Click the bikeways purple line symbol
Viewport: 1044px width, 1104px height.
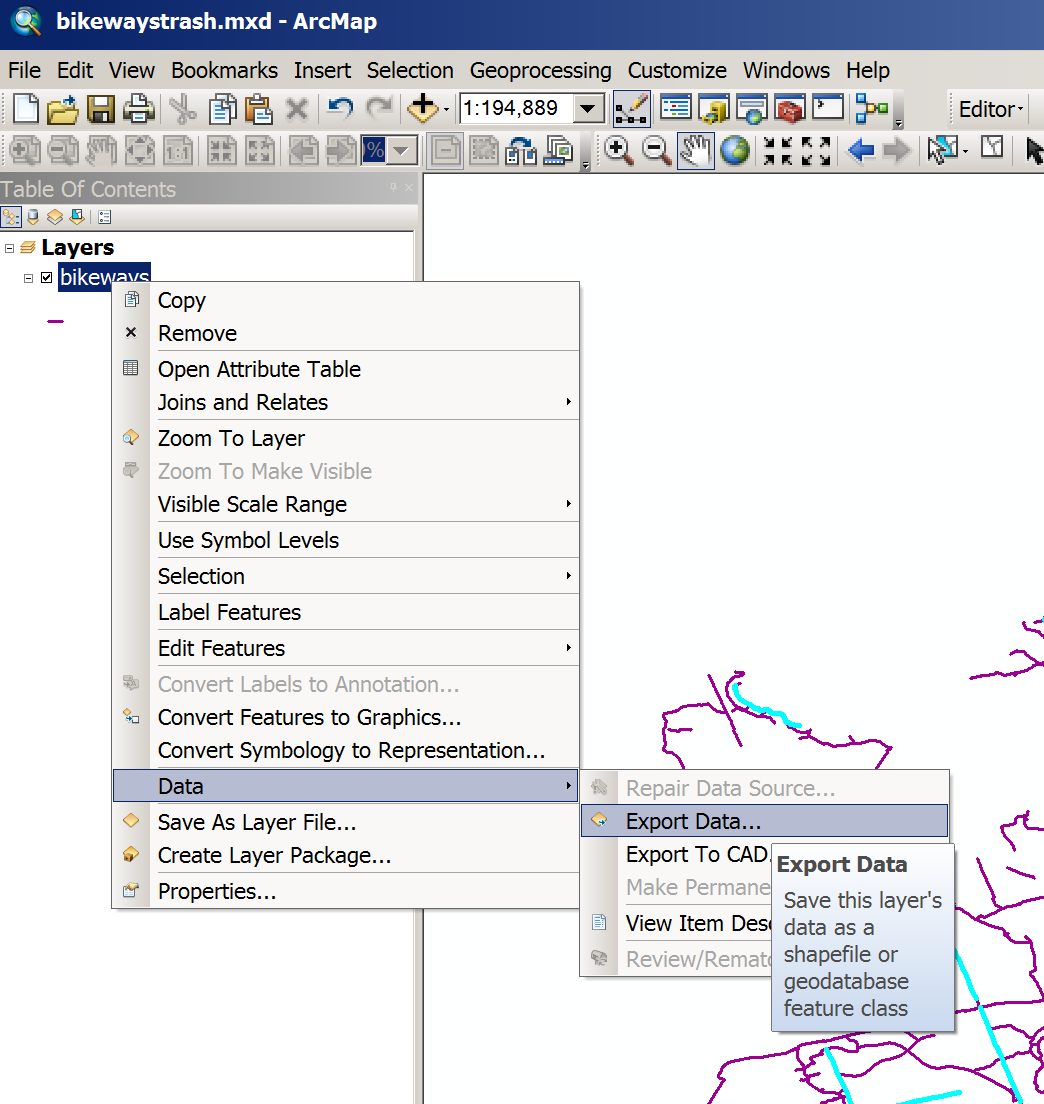[x=56, y=321]
